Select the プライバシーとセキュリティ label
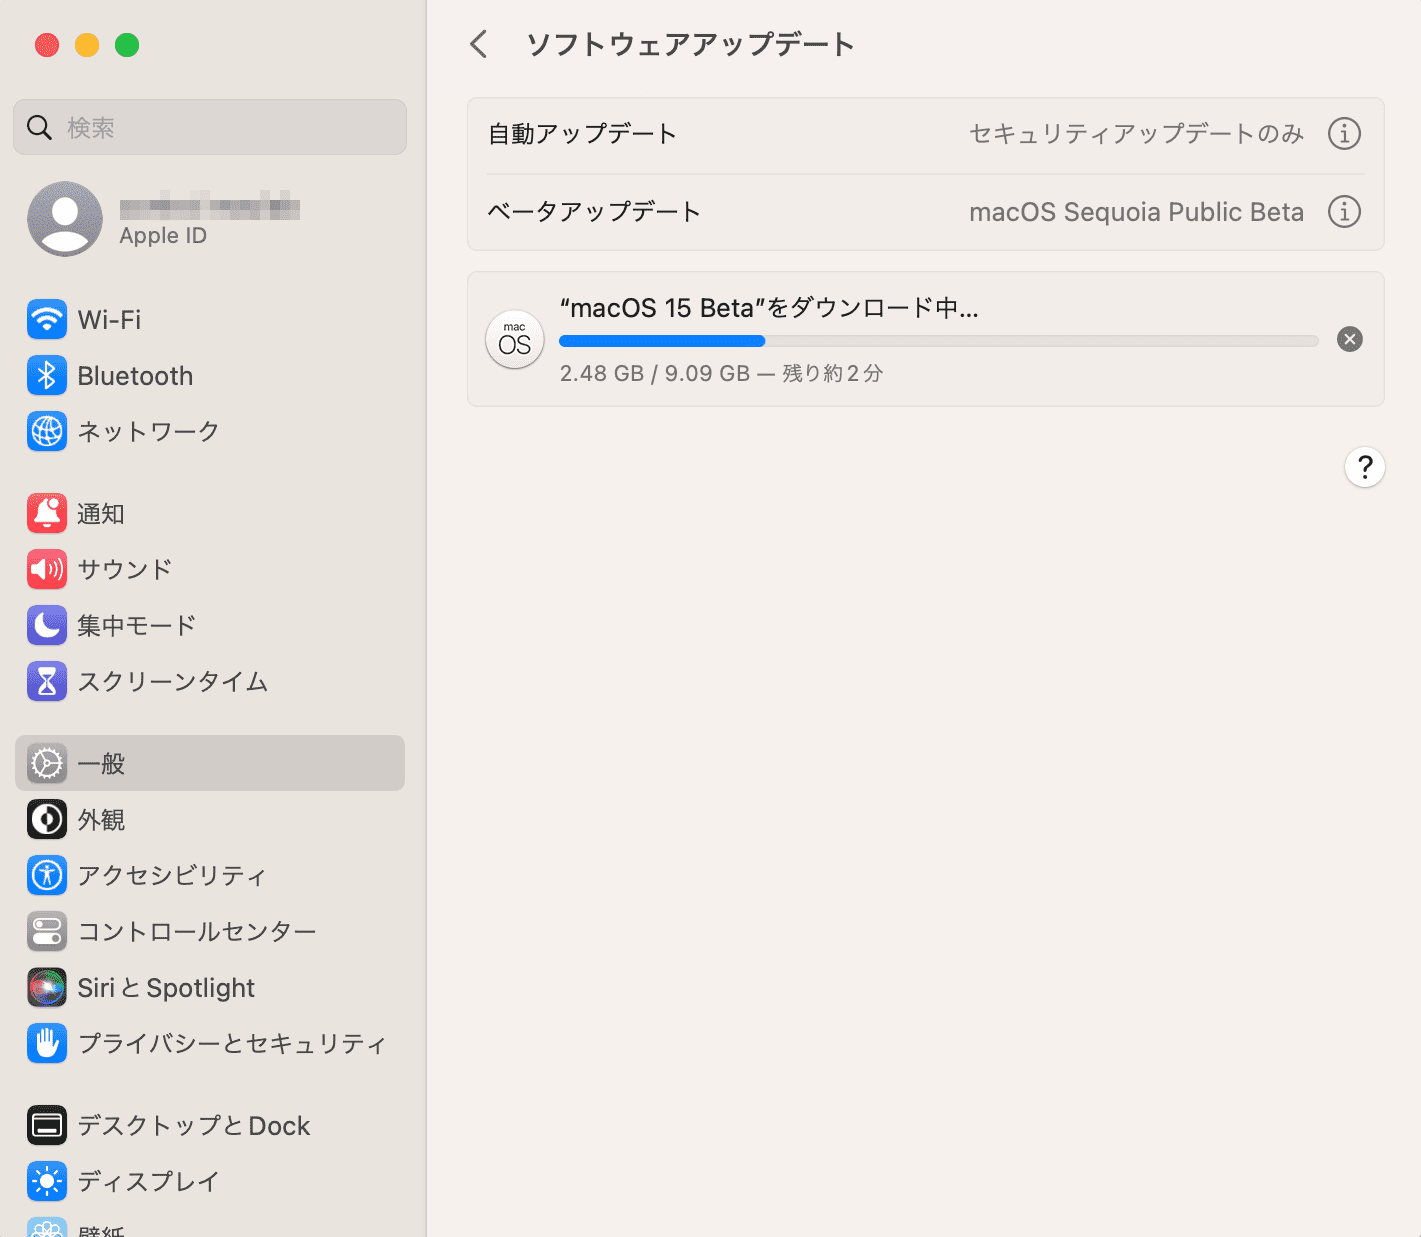This screenshot has height=1237, width=1421. (x=232, y=1043)
